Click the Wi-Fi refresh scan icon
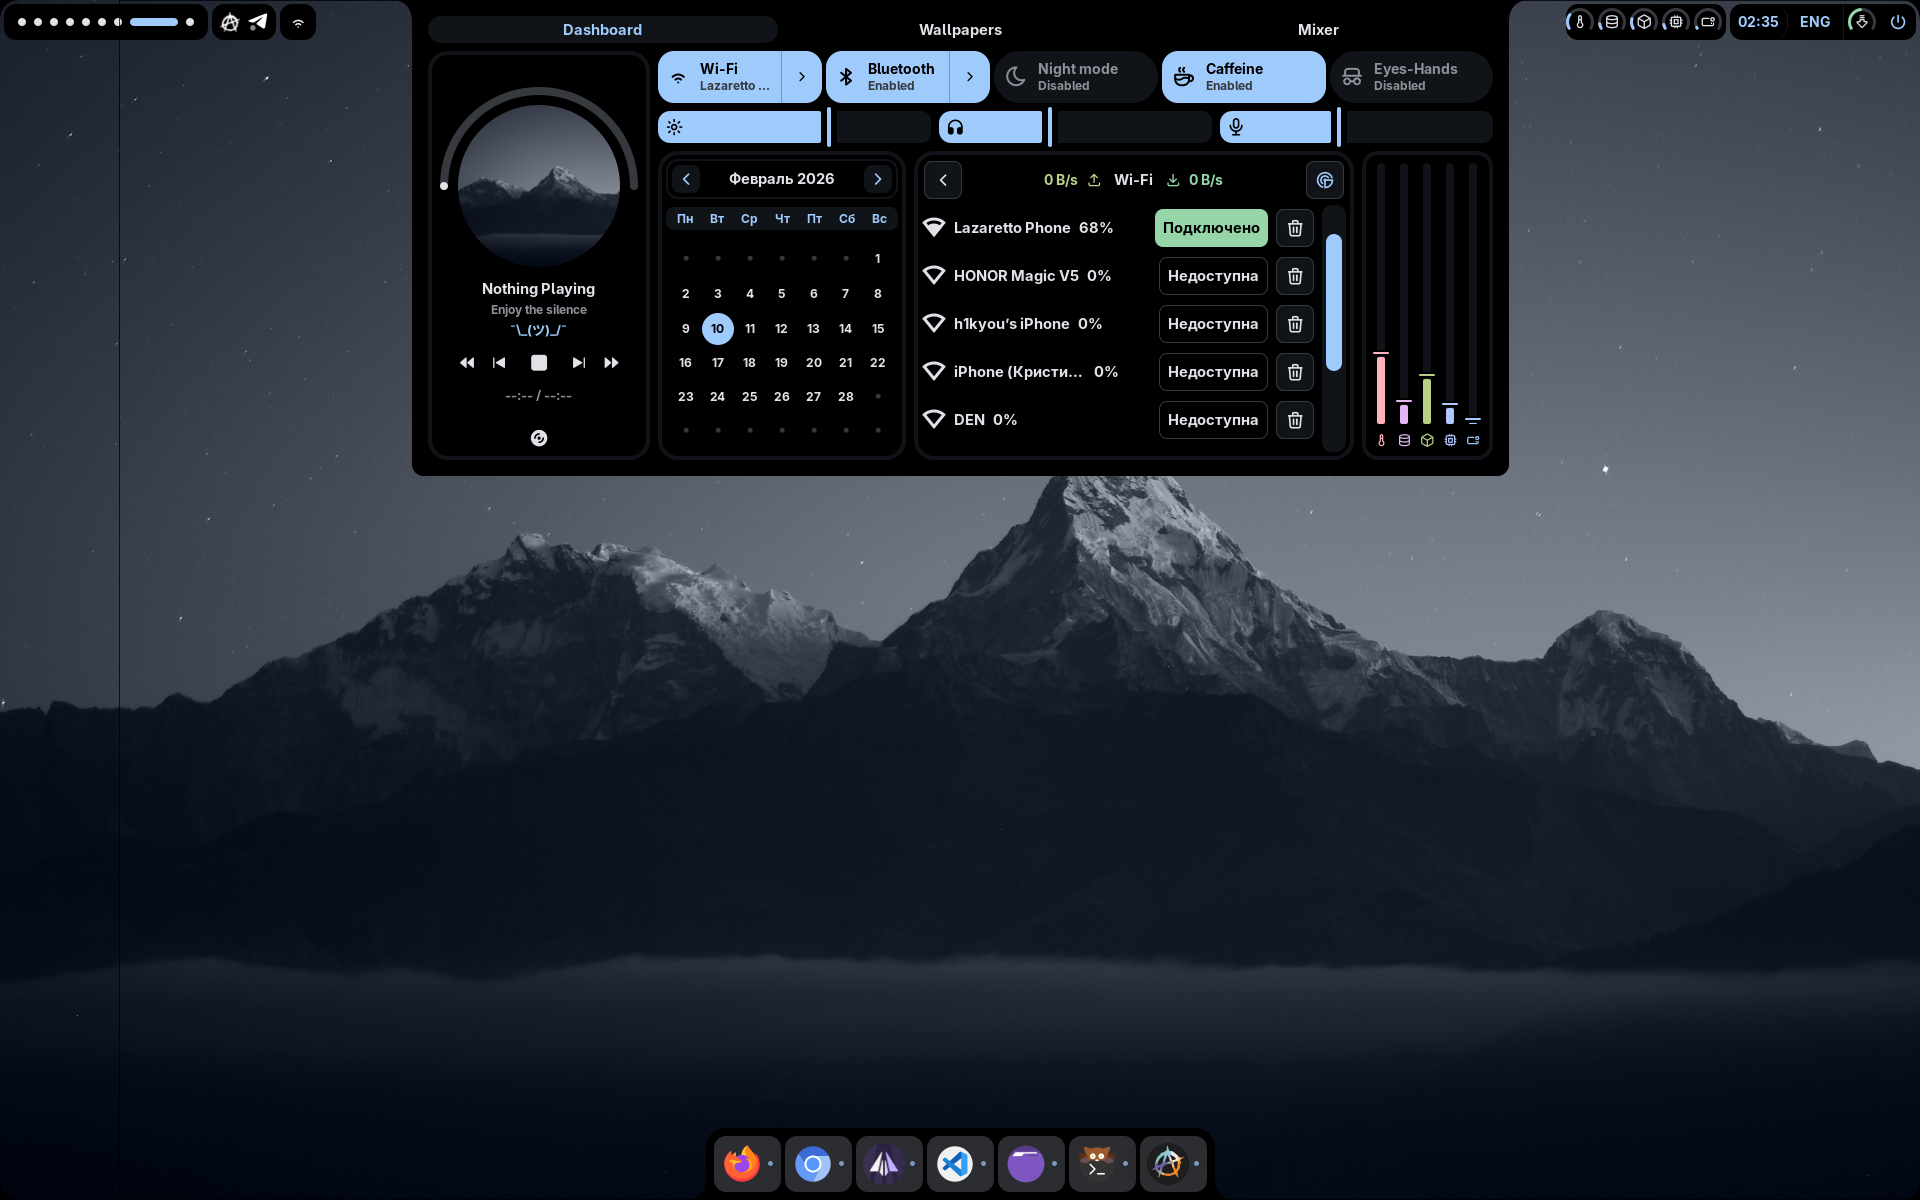 click(1324, 180)
